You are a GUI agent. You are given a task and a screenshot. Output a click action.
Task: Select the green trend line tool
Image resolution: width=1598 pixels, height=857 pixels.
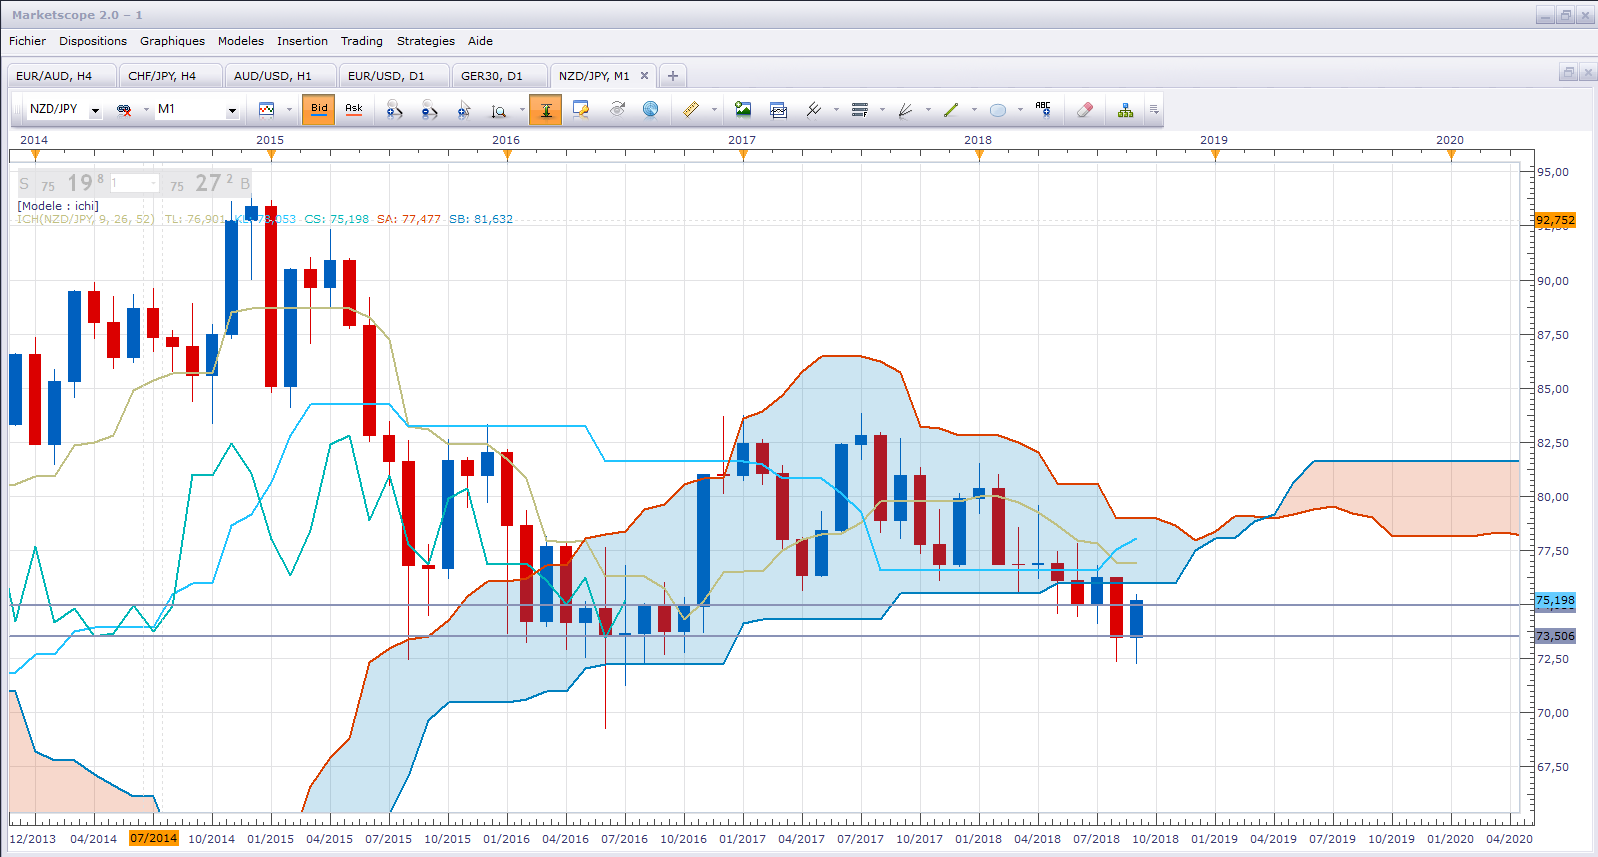(951, 110)
